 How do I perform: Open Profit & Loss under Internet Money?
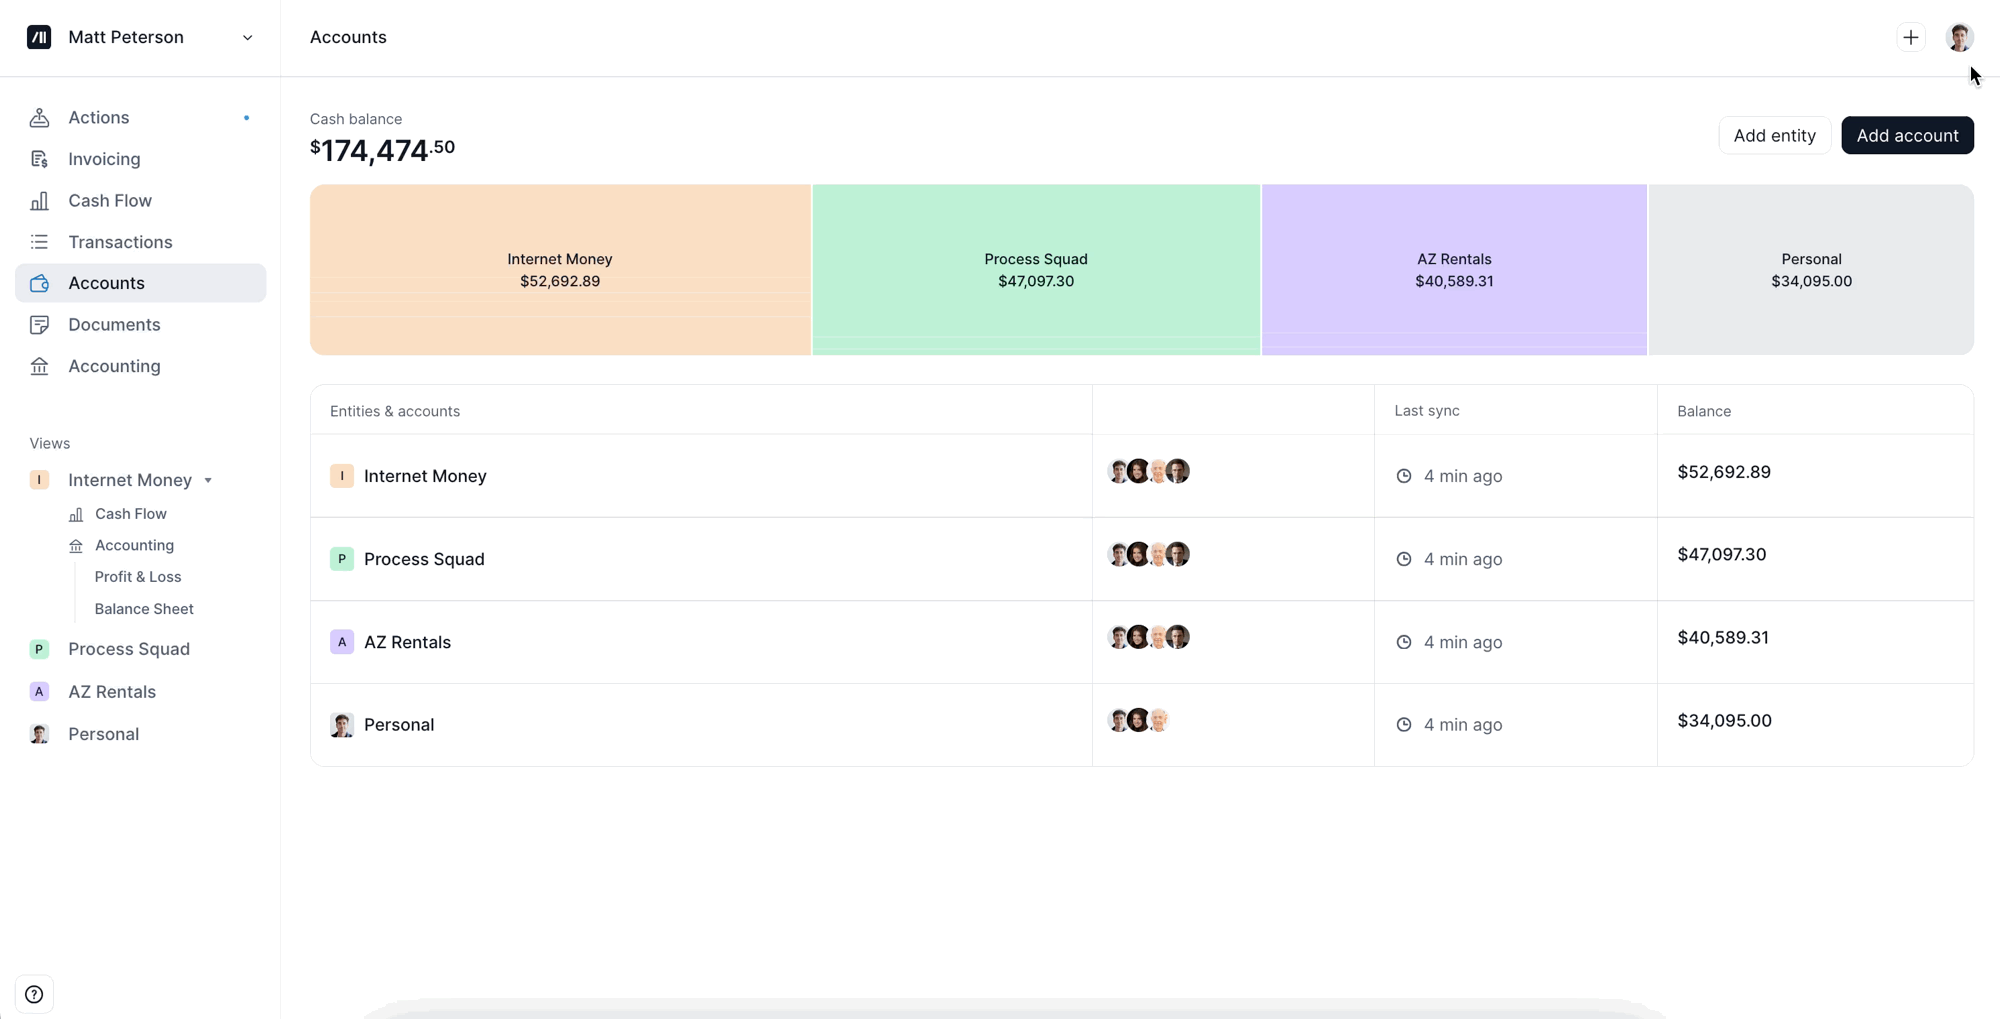tap(138, 577)
